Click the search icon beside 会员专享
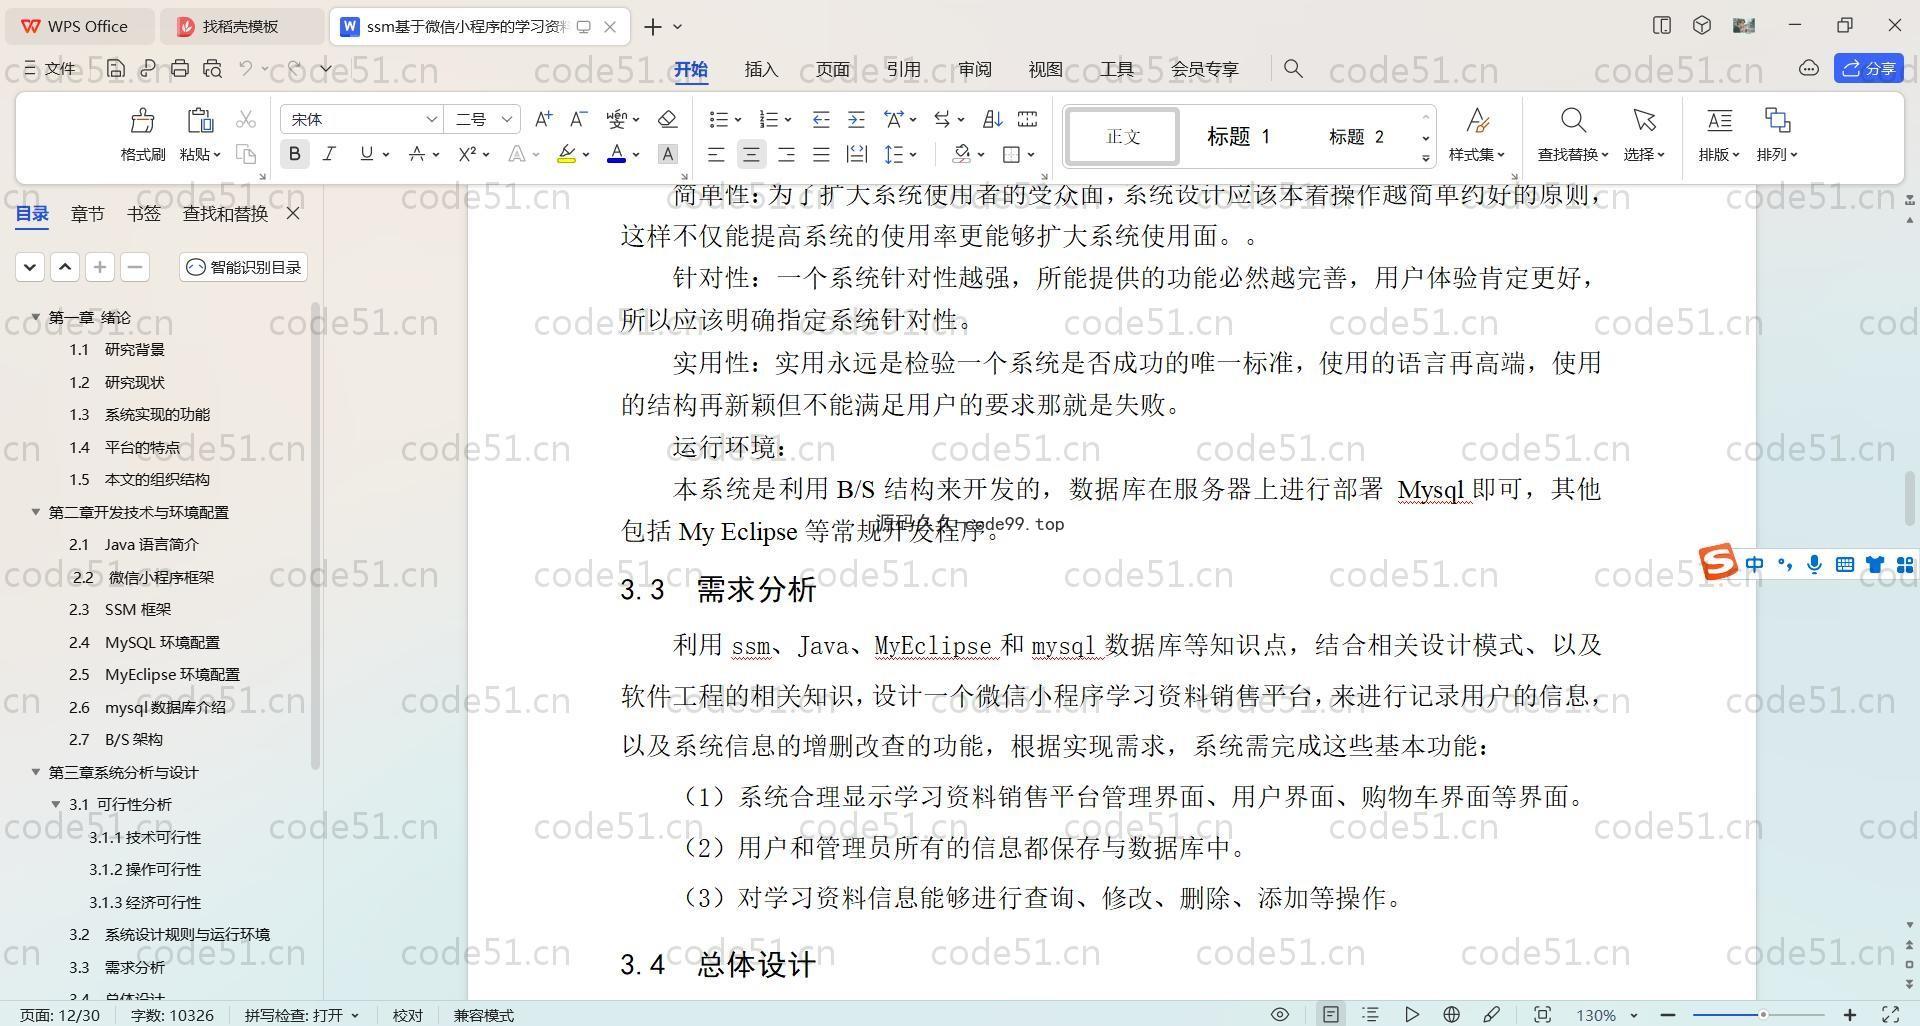 1293,68
